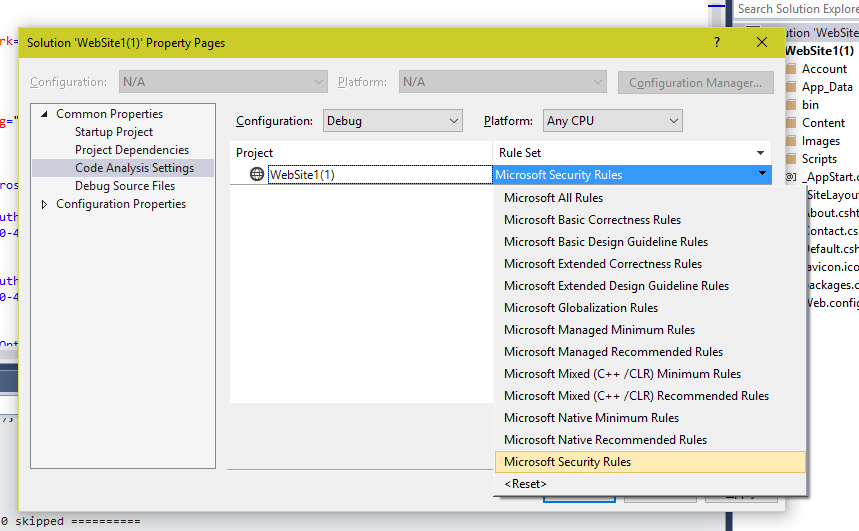Pick Microsoft Extended Correctness Rules

click(650, 264)
